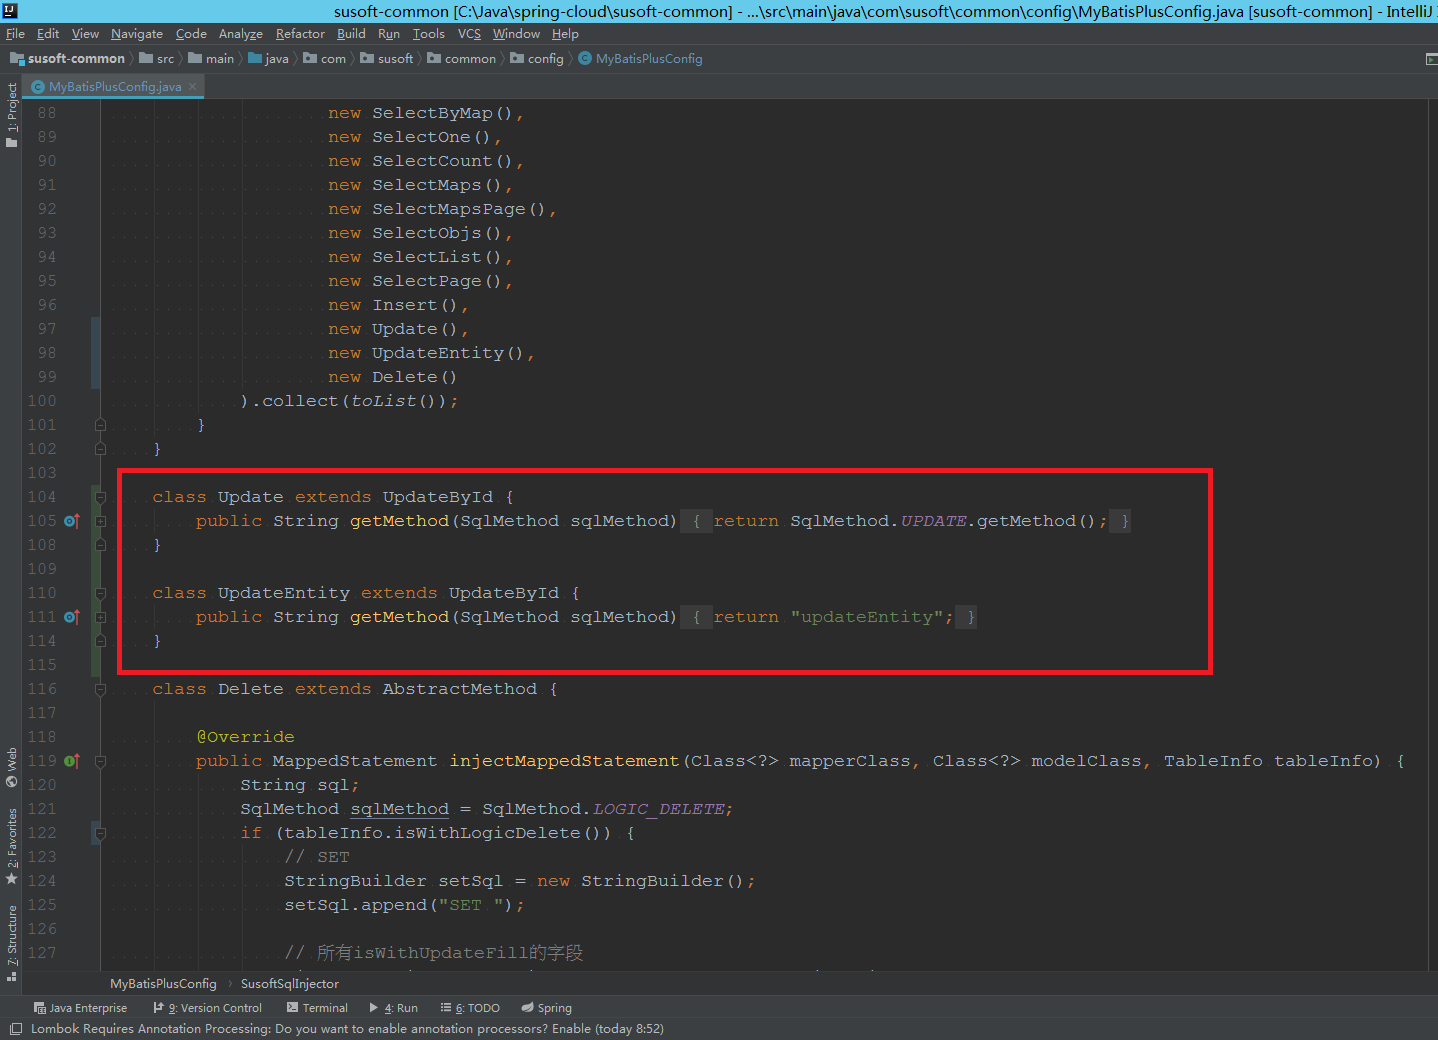Open the Spring tool window

coord(547,1008)
